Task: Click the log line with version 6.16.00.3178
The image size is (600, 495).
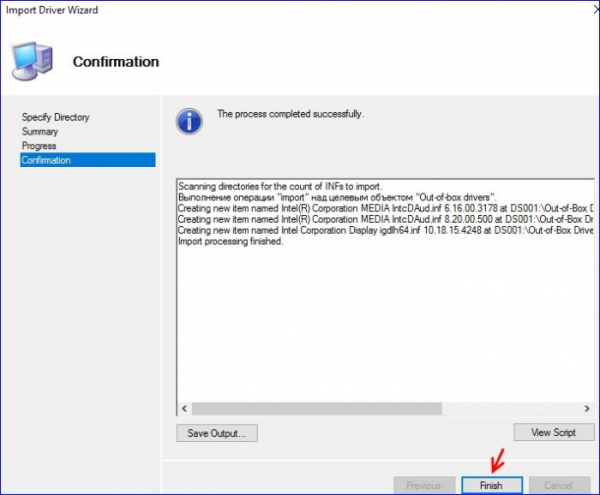Action: [386, 208]
